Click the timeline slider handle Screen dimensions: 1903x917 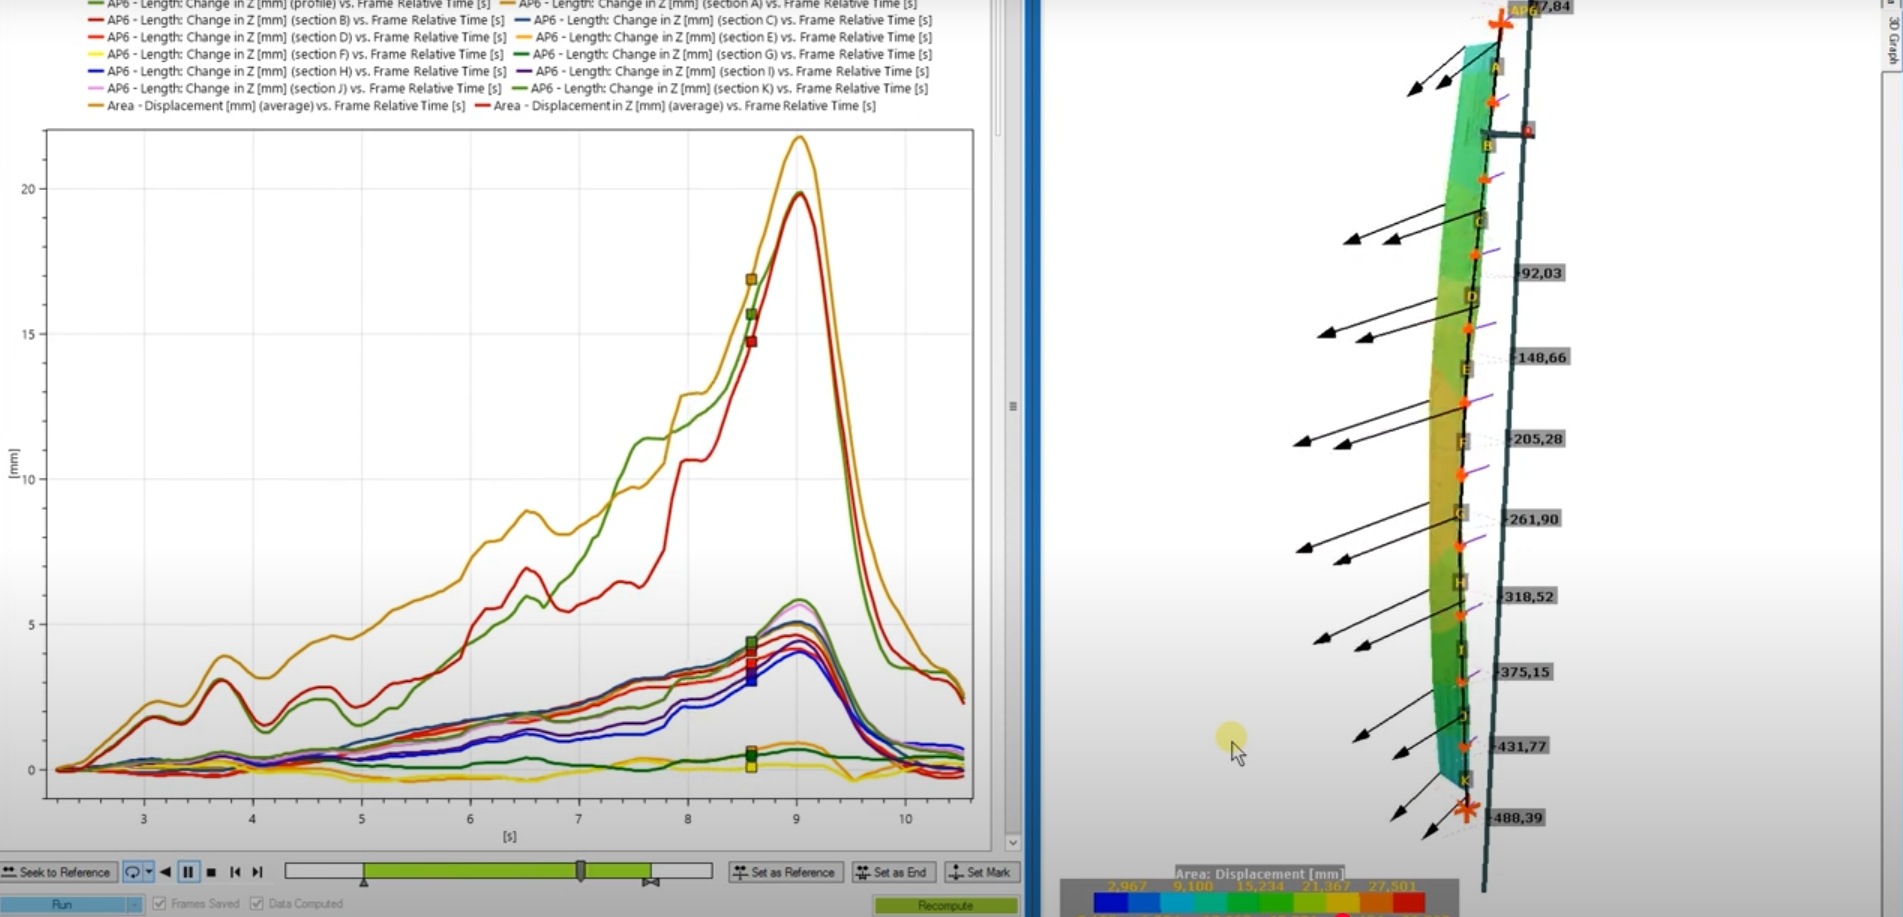[580, 871]
